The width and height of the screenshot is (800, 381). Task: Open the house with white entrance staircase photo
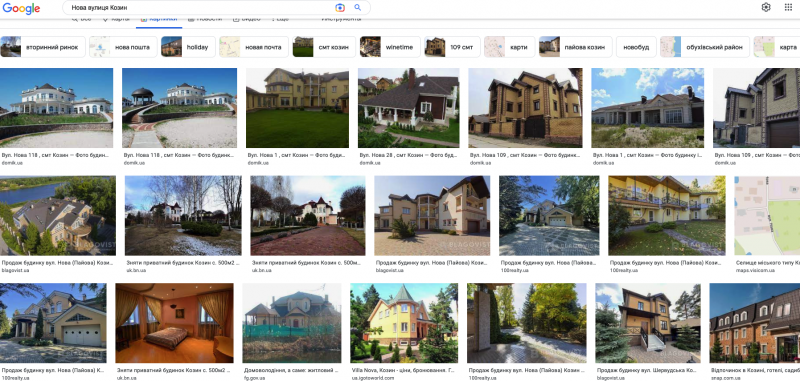pos(648,323)
